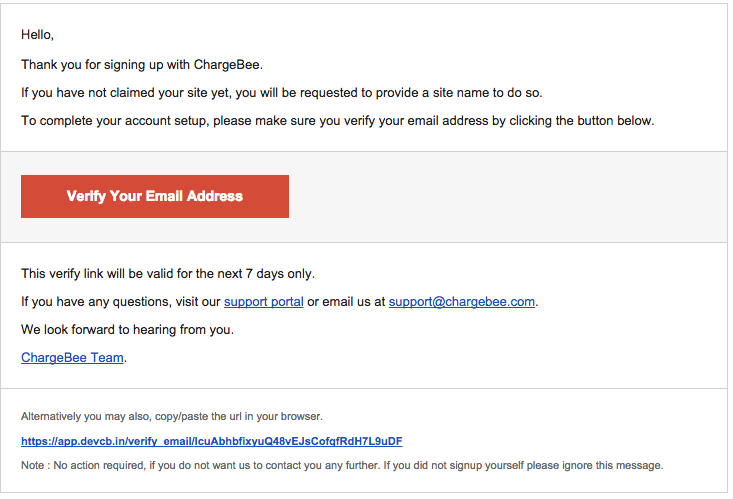The image size is (733, 499).
Task: Click the Note: No action required text
Action: click(x=342, y=465)
